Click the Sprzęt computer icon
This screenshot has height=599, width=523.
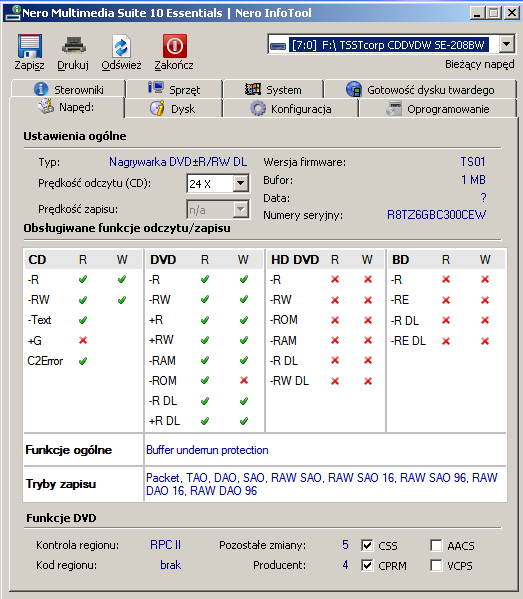coord(155,88)
